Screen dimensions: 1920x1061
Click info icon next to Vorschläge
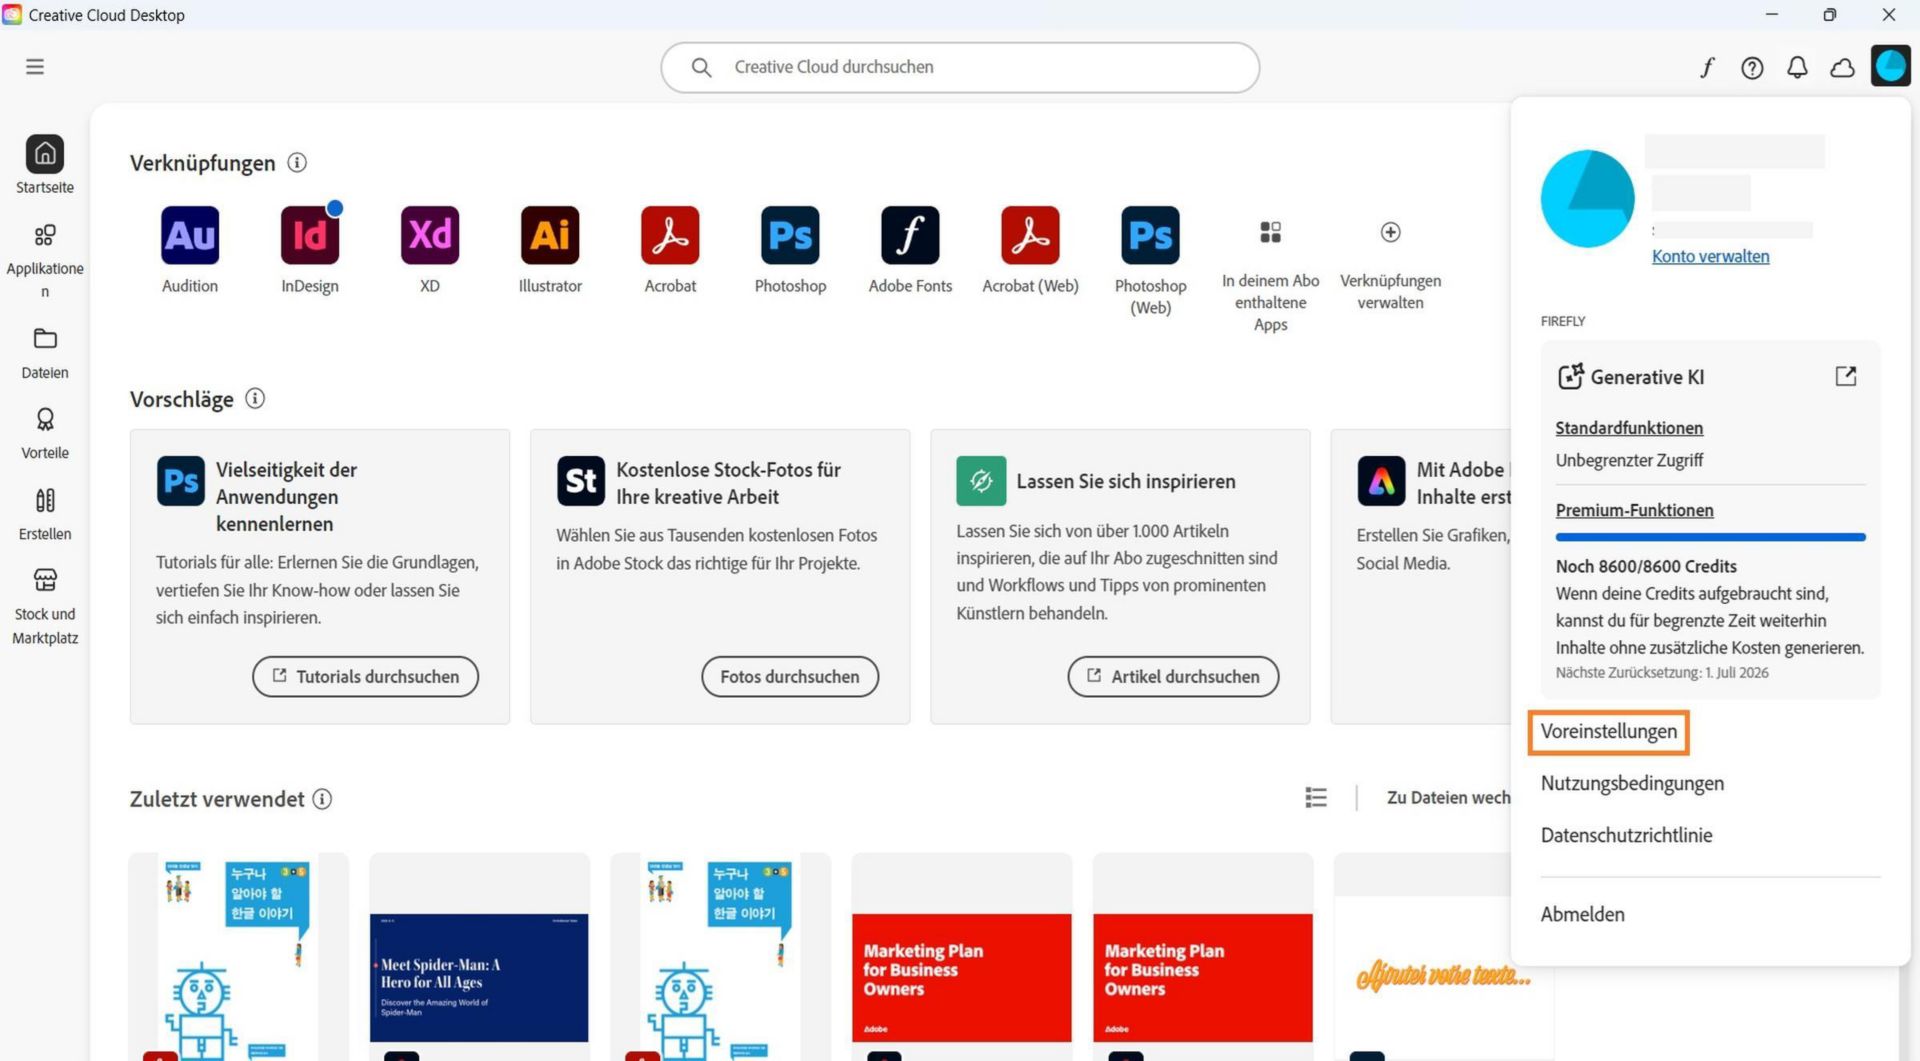(x=255, y=398)
